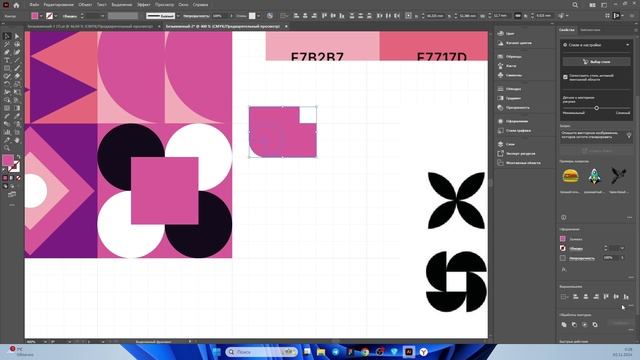This screenshot has width=640, height=360.
Task: Open the Экспорт ресурсов panel
Action: (x=516, y=153)
